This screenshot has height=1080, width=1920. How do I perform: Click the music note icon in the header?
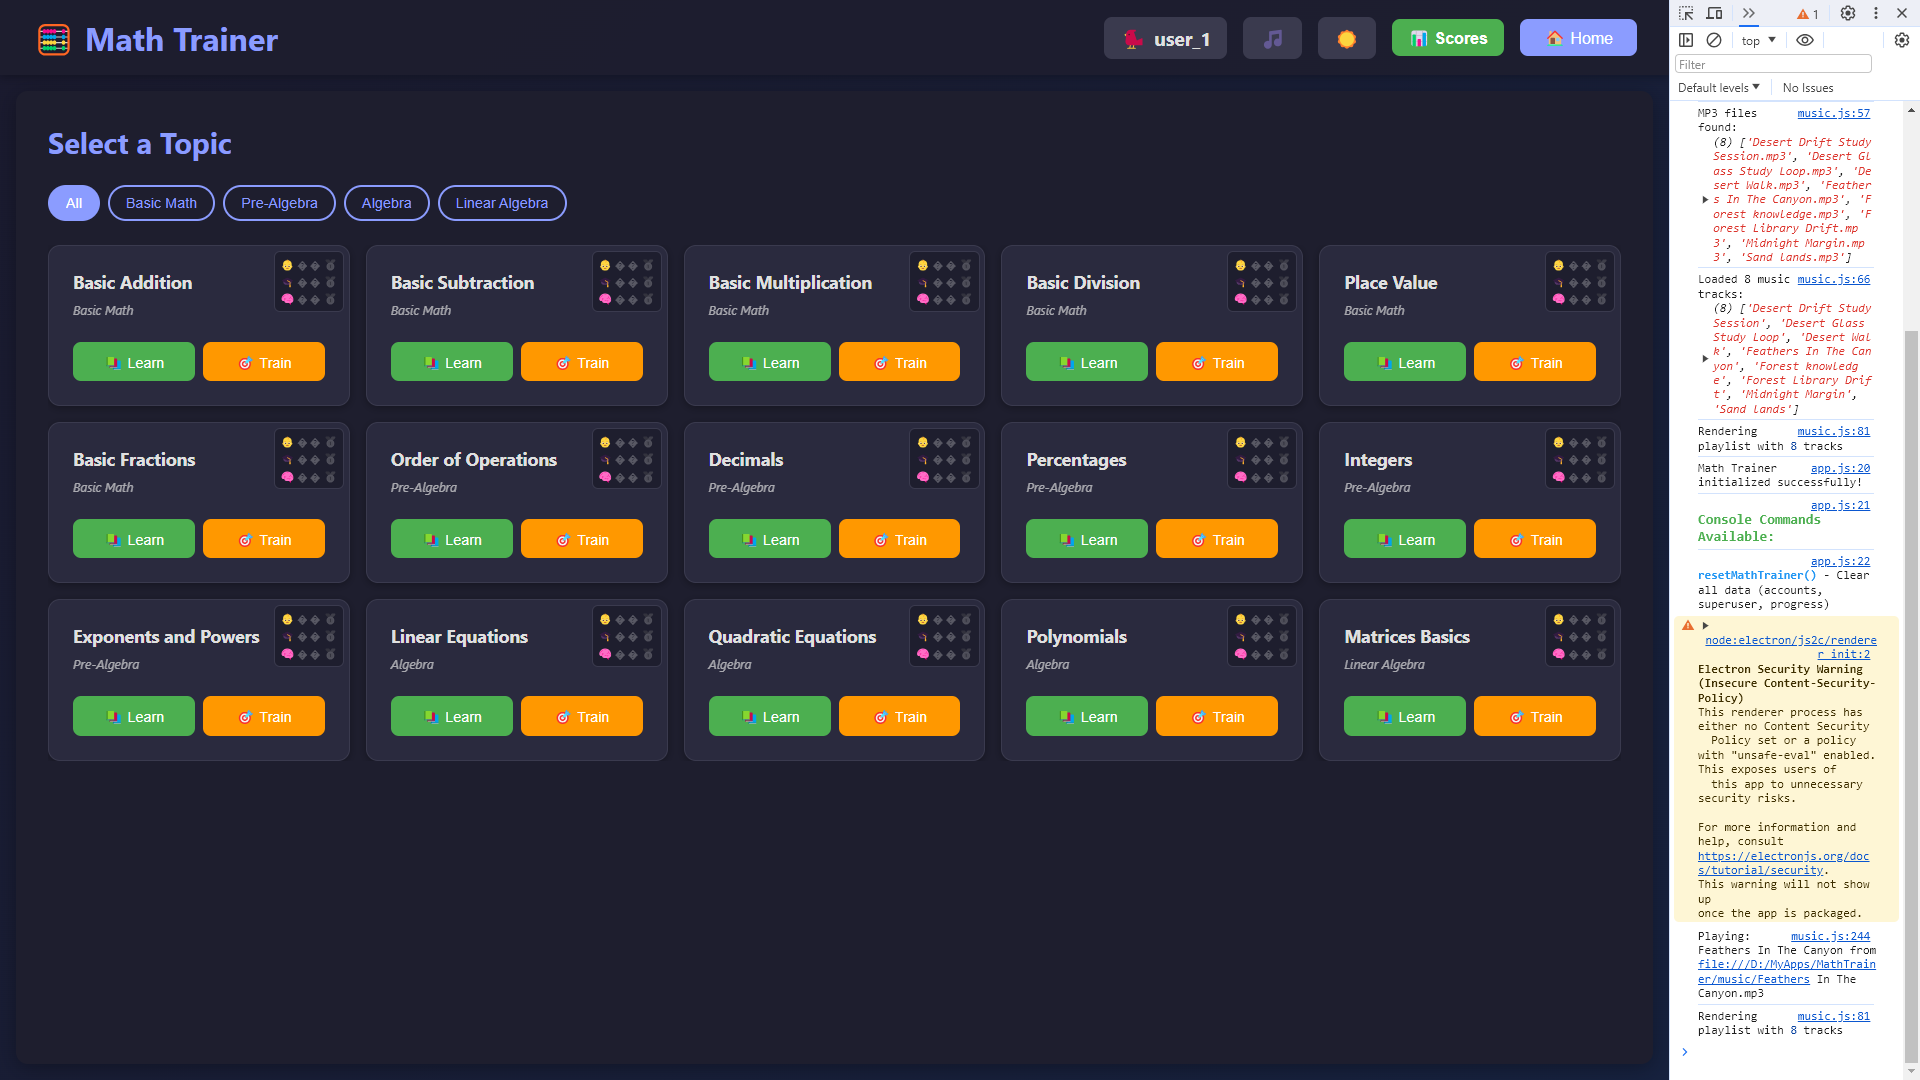[x=1271, y=37]
